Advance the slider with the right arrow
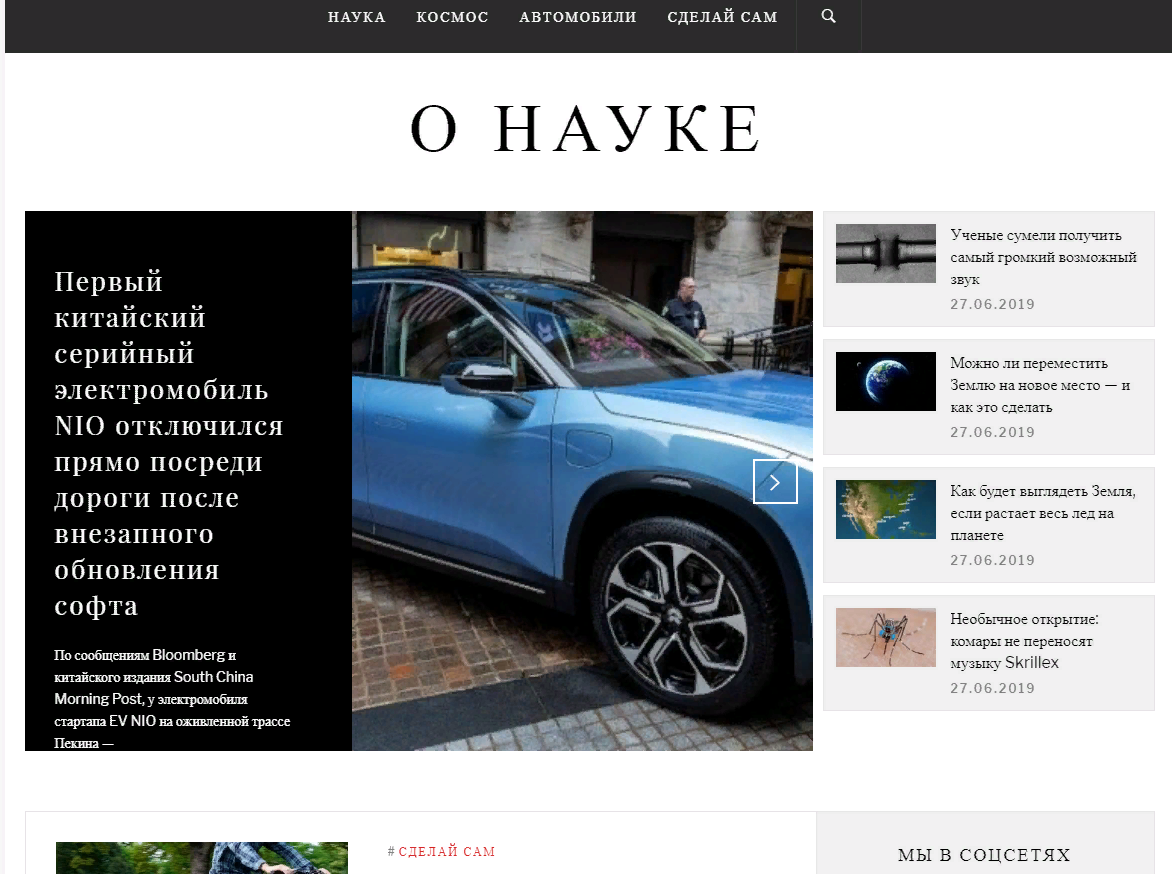The image size is (1172, 874). pos(775,481)
